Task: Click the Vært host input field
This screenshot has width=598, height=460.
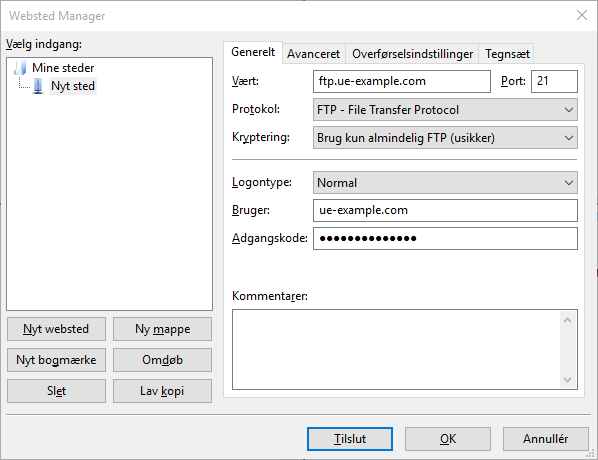Action: [x=402, y=81]
